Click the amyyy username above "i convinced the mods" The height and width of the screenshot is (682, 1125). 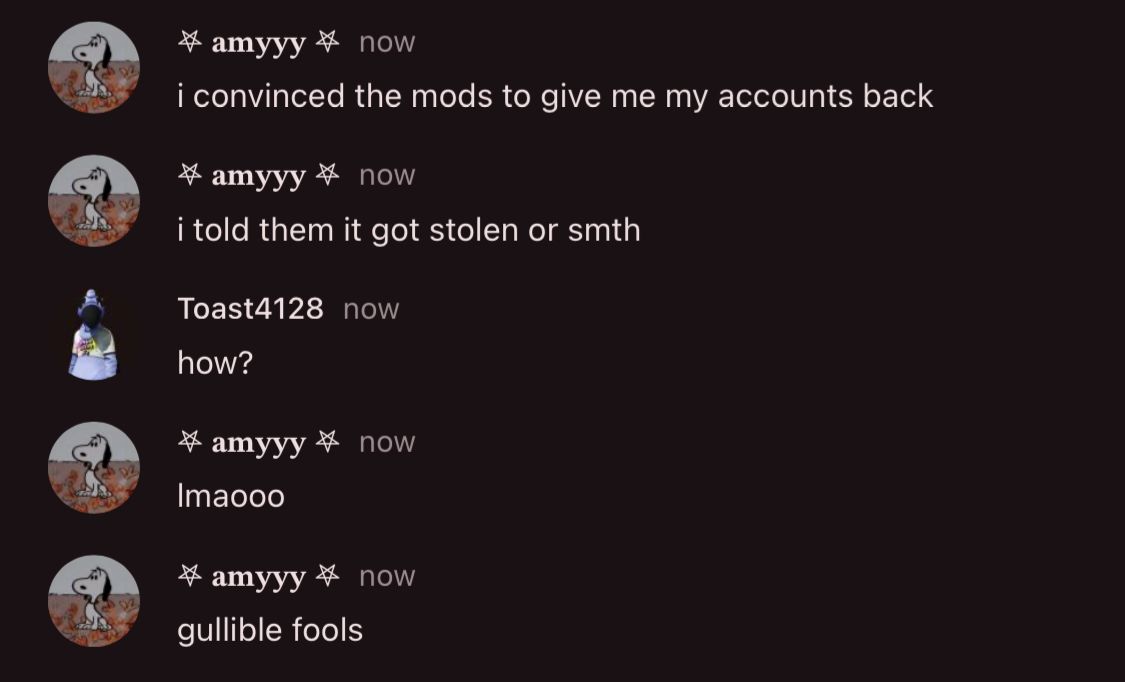click(258, 43)
